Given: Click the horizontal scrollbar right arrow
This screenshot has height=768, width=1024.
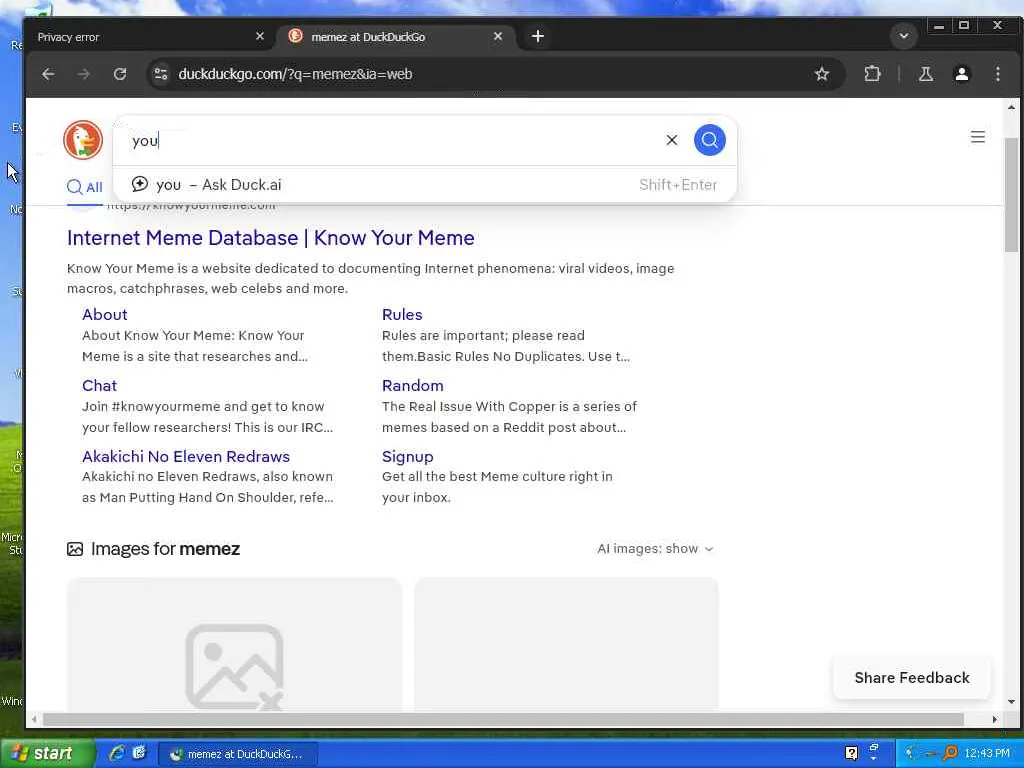Looking at the screenshot, I should pos(995,719).
